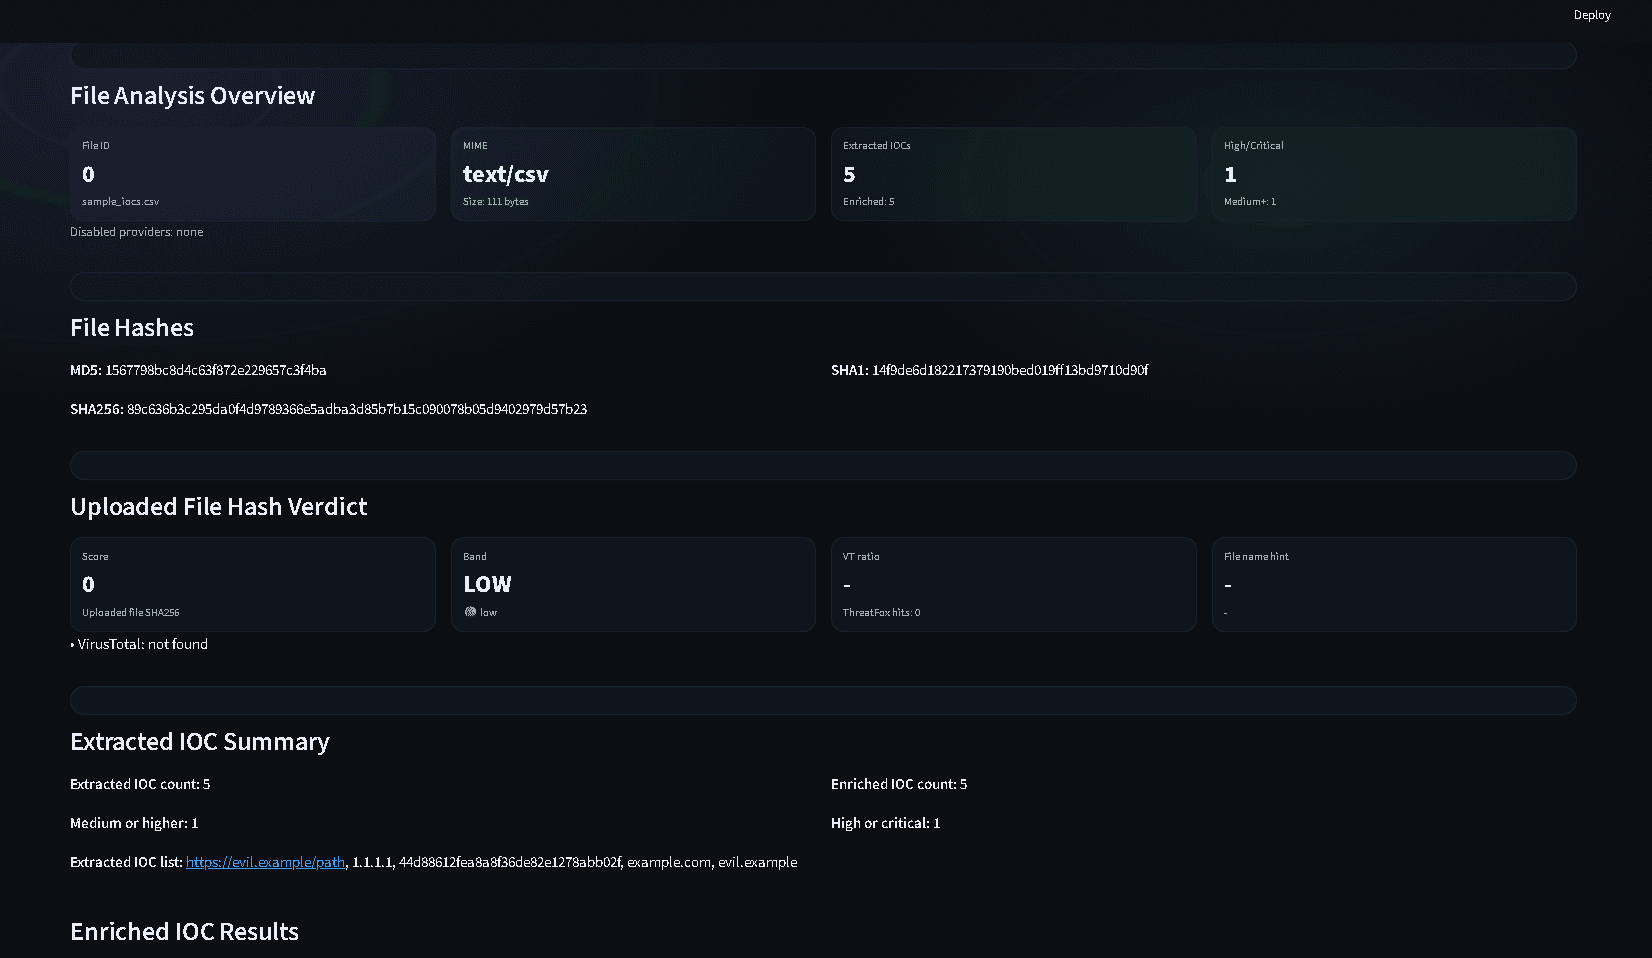Click the 'File name hint' label
This screenshot has height=958, width=1652.
point(1256,557)
